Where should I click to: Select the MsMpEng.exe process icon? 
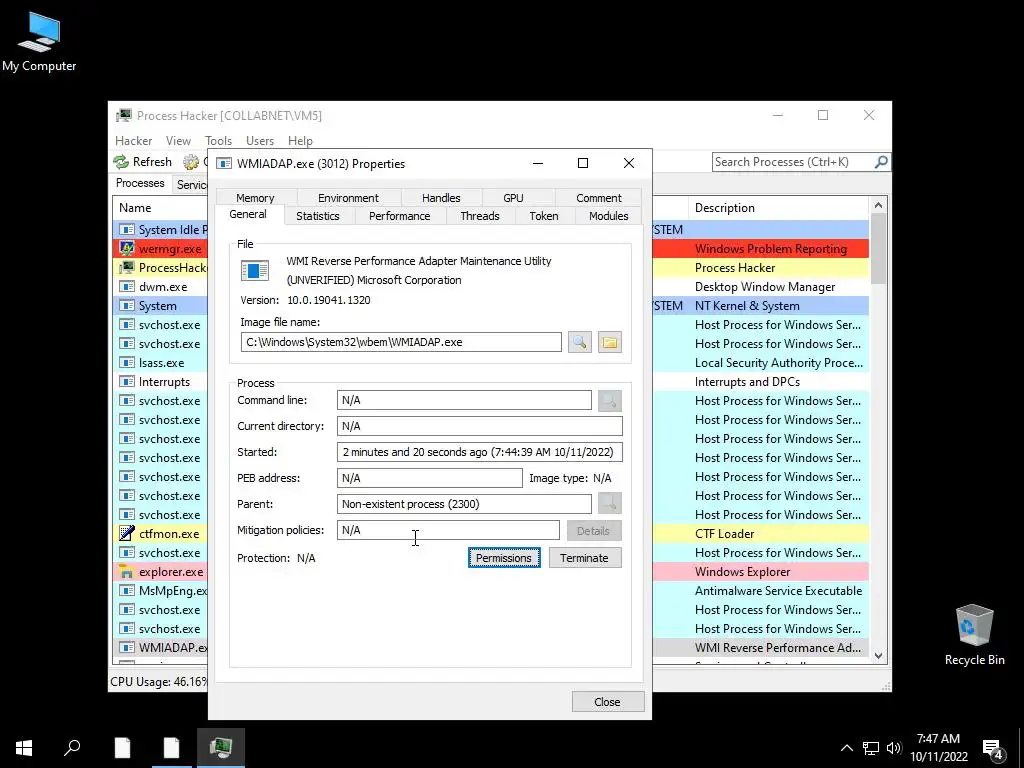pyautogui.click(x=127, y=590)
